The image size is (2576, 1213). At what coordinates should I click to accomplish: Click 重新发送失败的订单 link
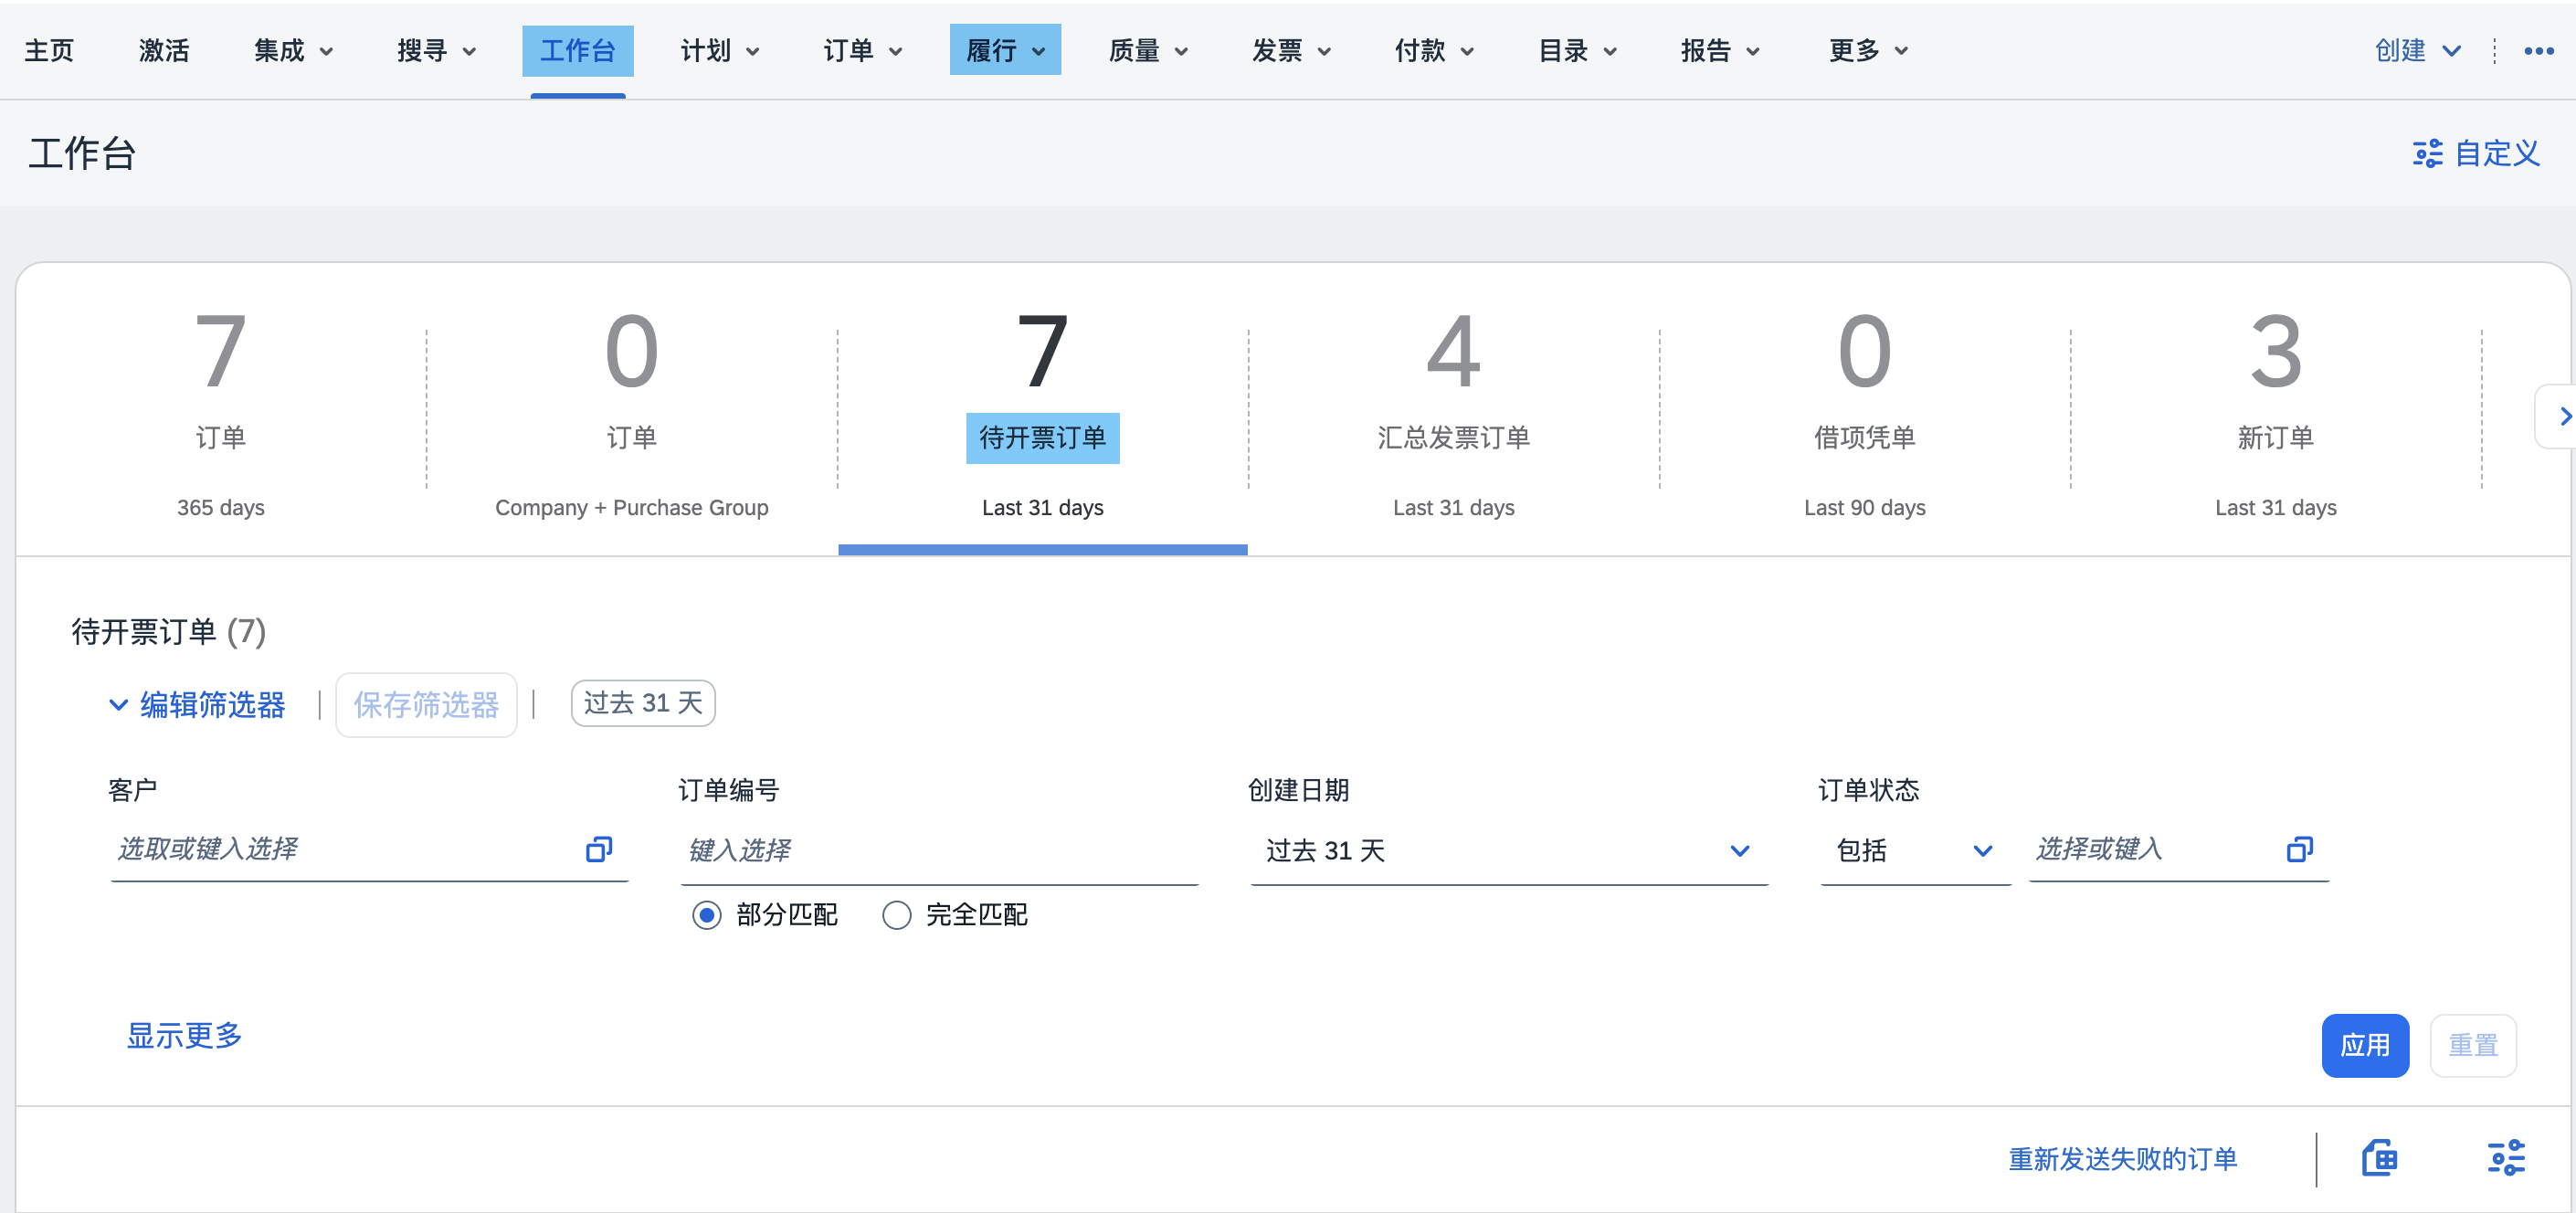2123,1159
